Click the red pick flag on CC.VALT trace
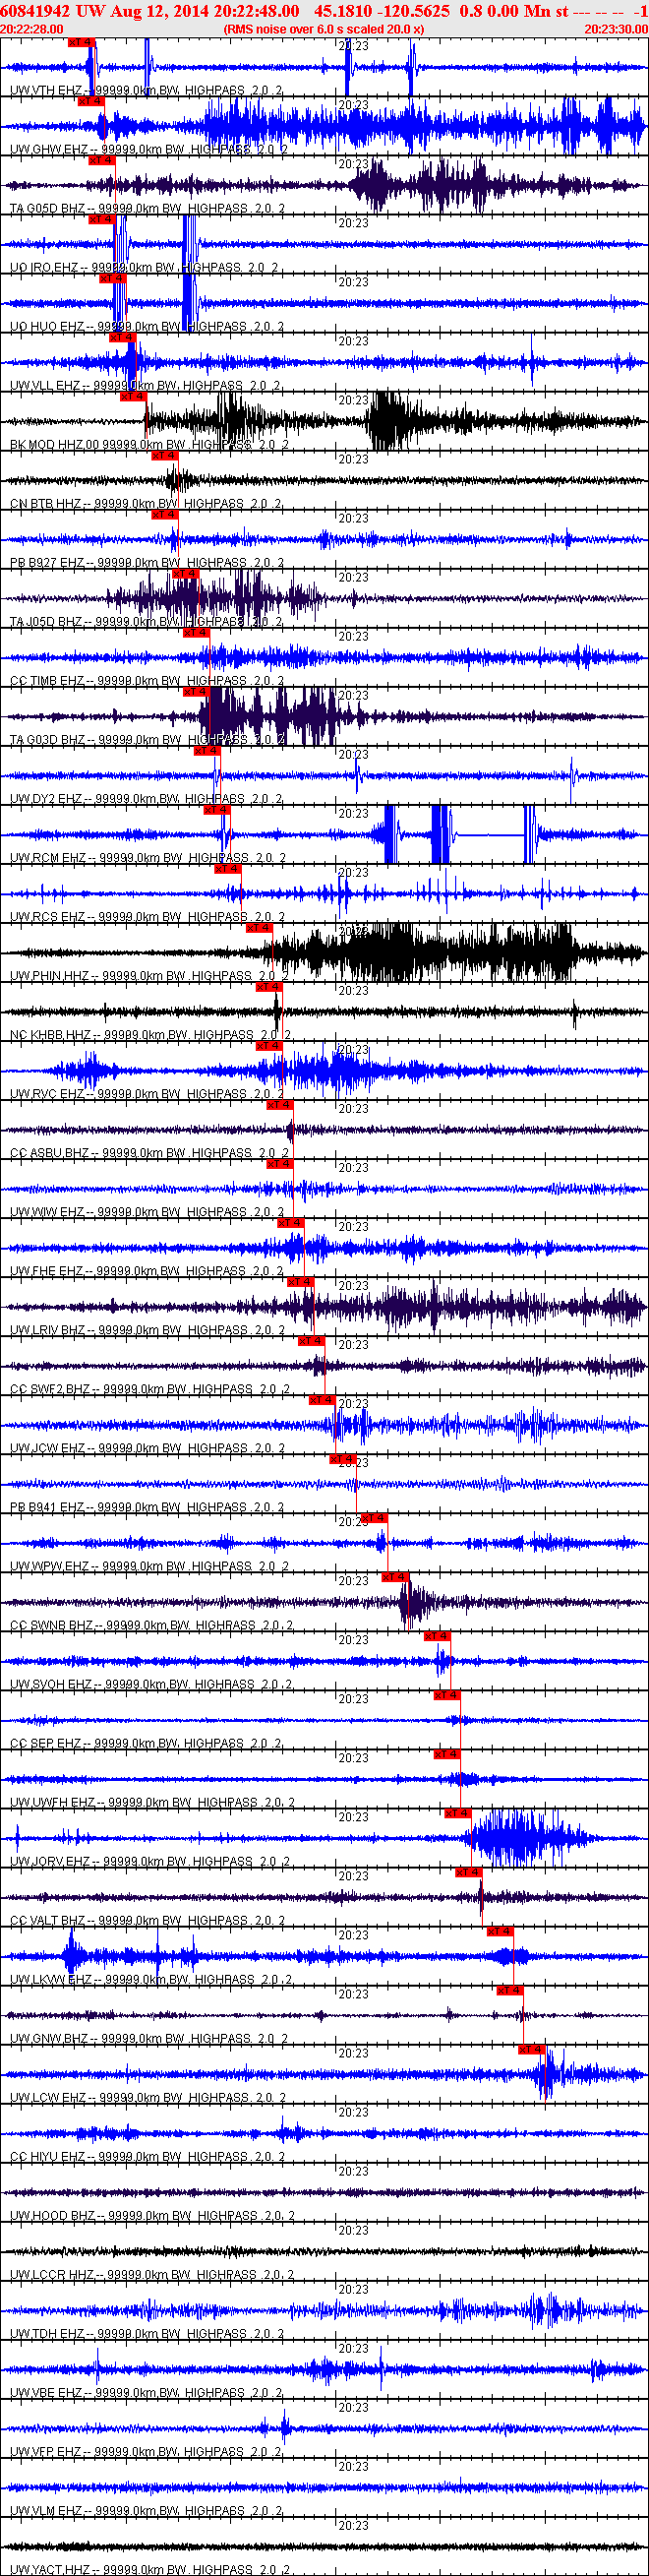Screen dimensions: 649x2576 click(468, 1871)
